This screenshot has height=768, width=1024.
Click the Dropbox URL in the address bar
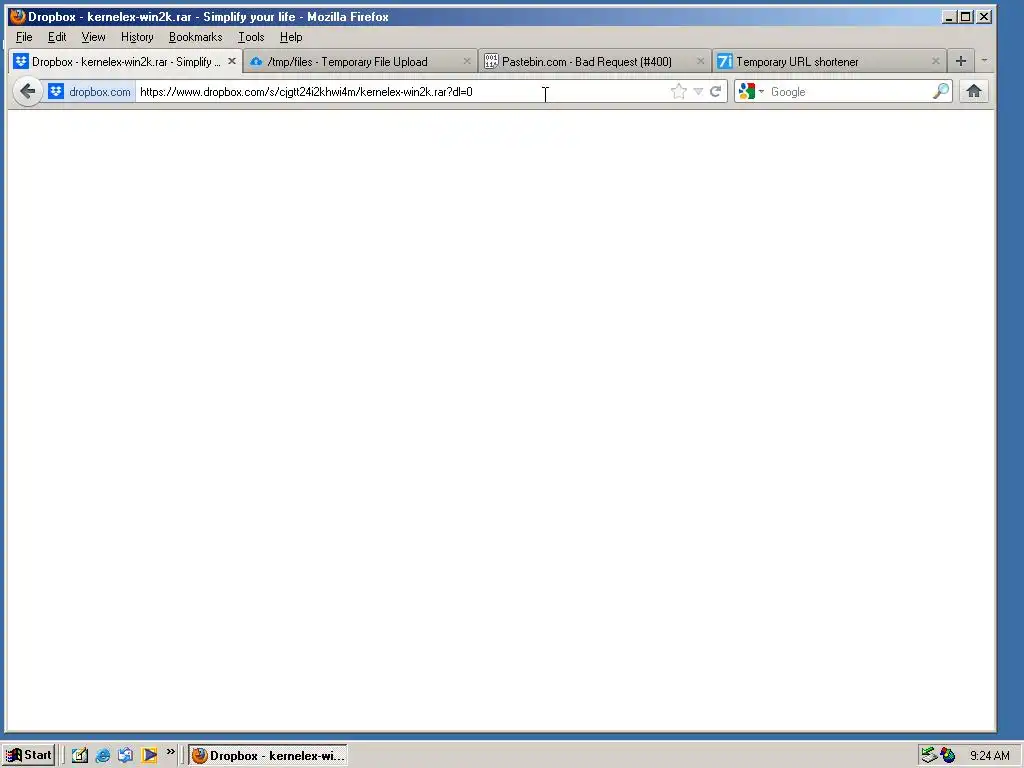306,92
